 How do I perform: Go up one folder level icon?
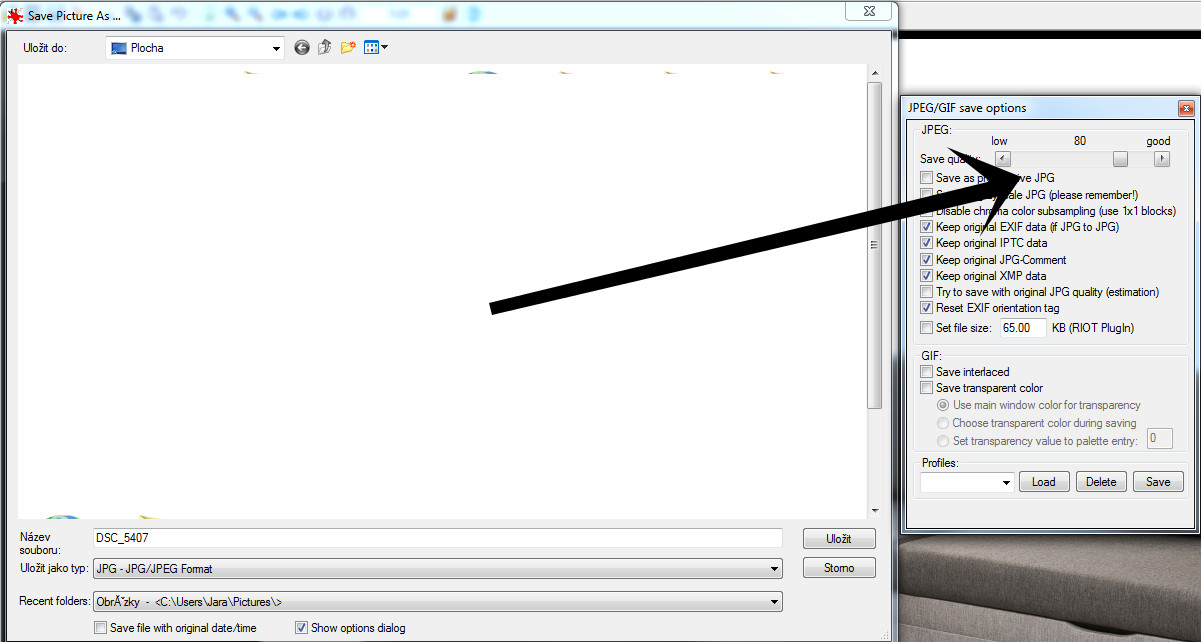pos(325,48)
